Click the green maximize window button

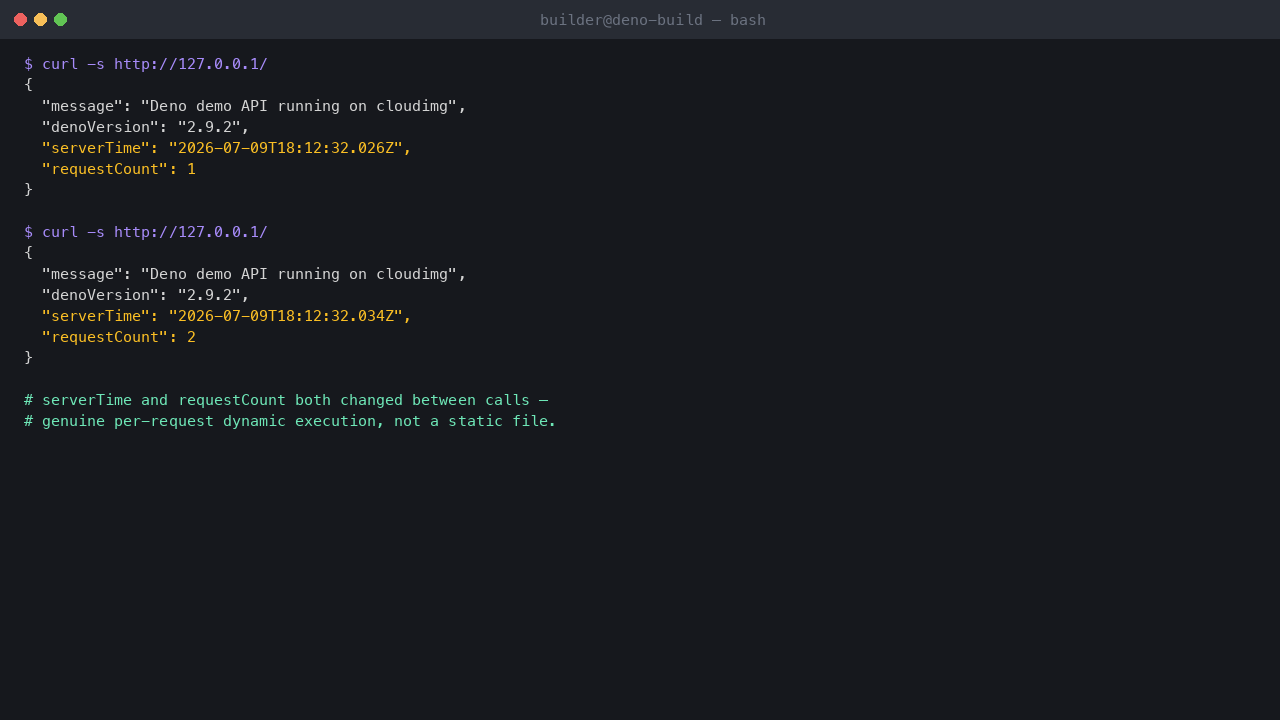tap(60, 19)
